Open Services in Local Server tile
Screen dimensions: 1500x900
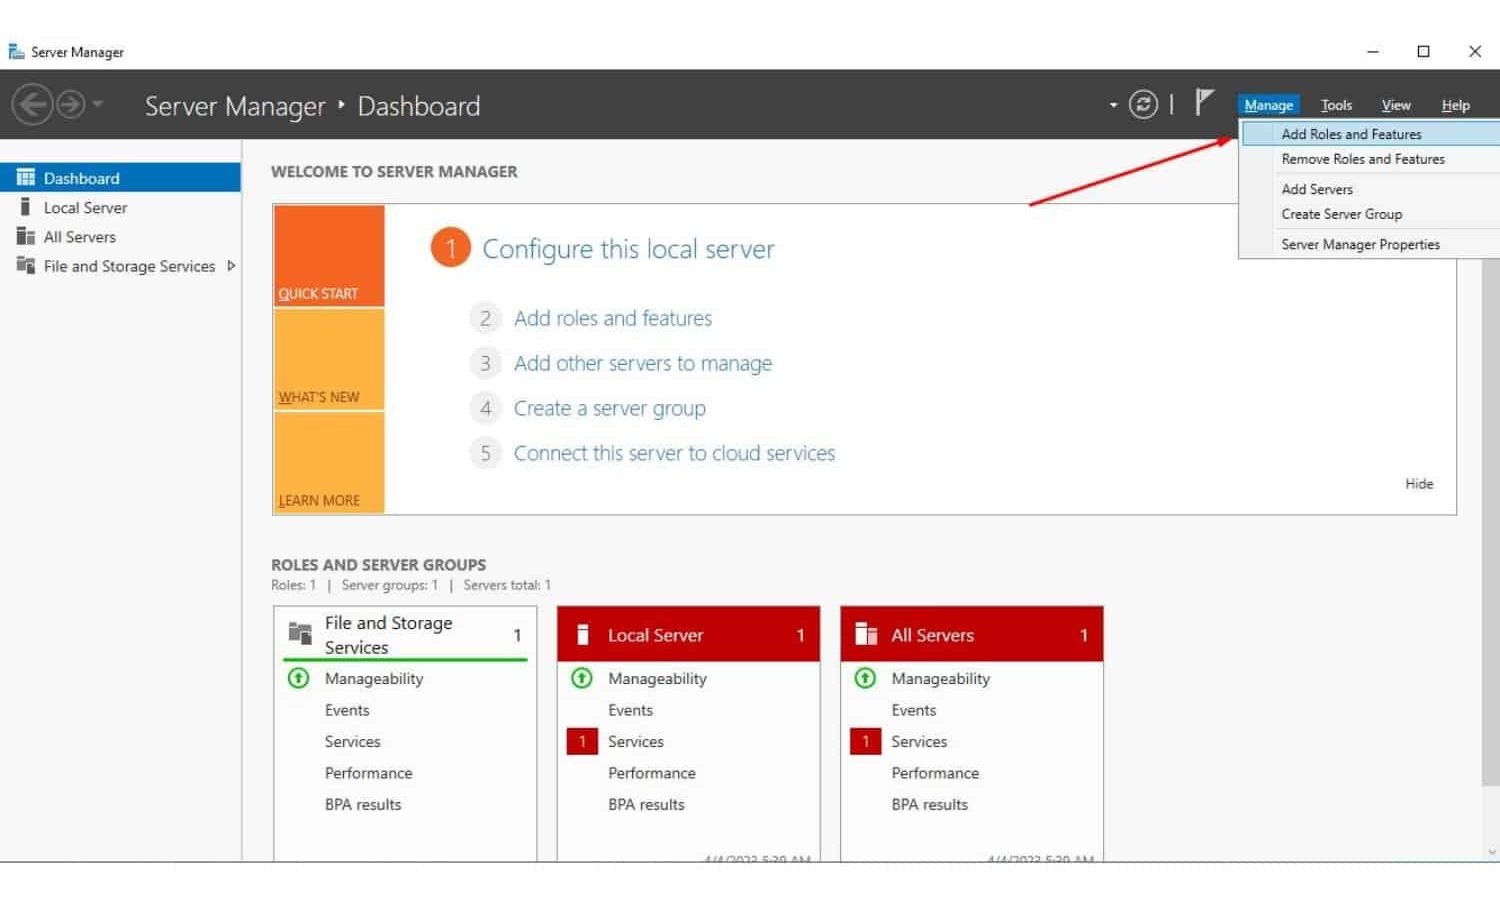[636, 742]
